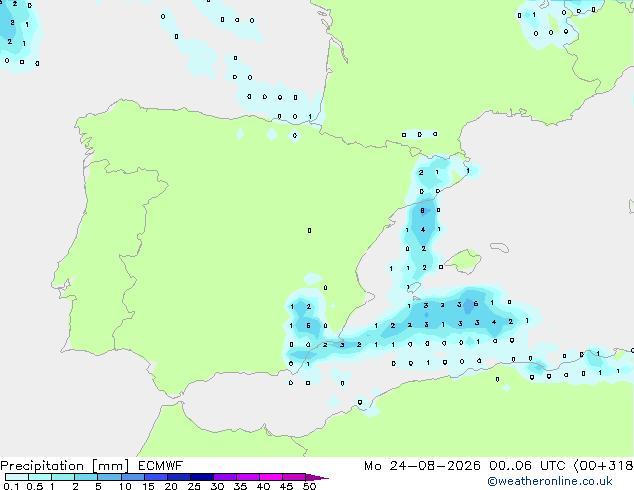Pick the 35–40 mm legend swatch
The width and height of the screenshot is (634, 490).
[x=248, y=477]
